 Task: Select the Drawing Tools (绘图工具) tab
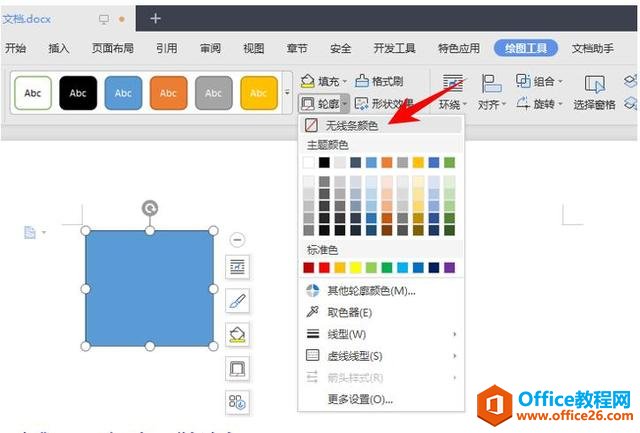point(526,48)
